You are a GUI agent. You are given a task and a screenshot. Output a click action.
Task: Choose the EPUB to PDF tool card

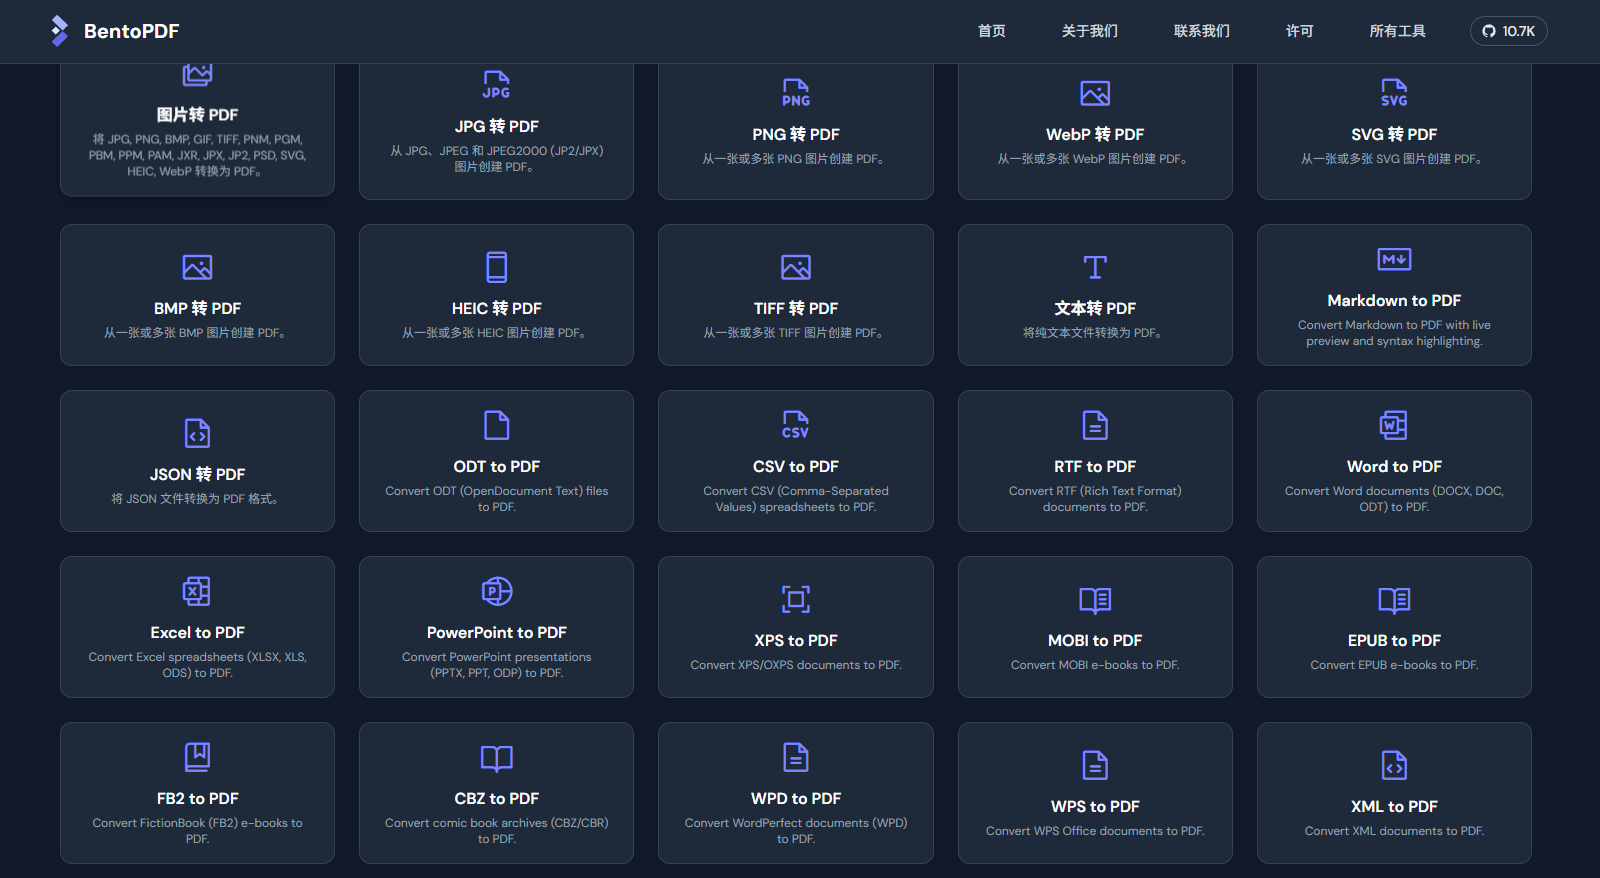click(1394, 627)
